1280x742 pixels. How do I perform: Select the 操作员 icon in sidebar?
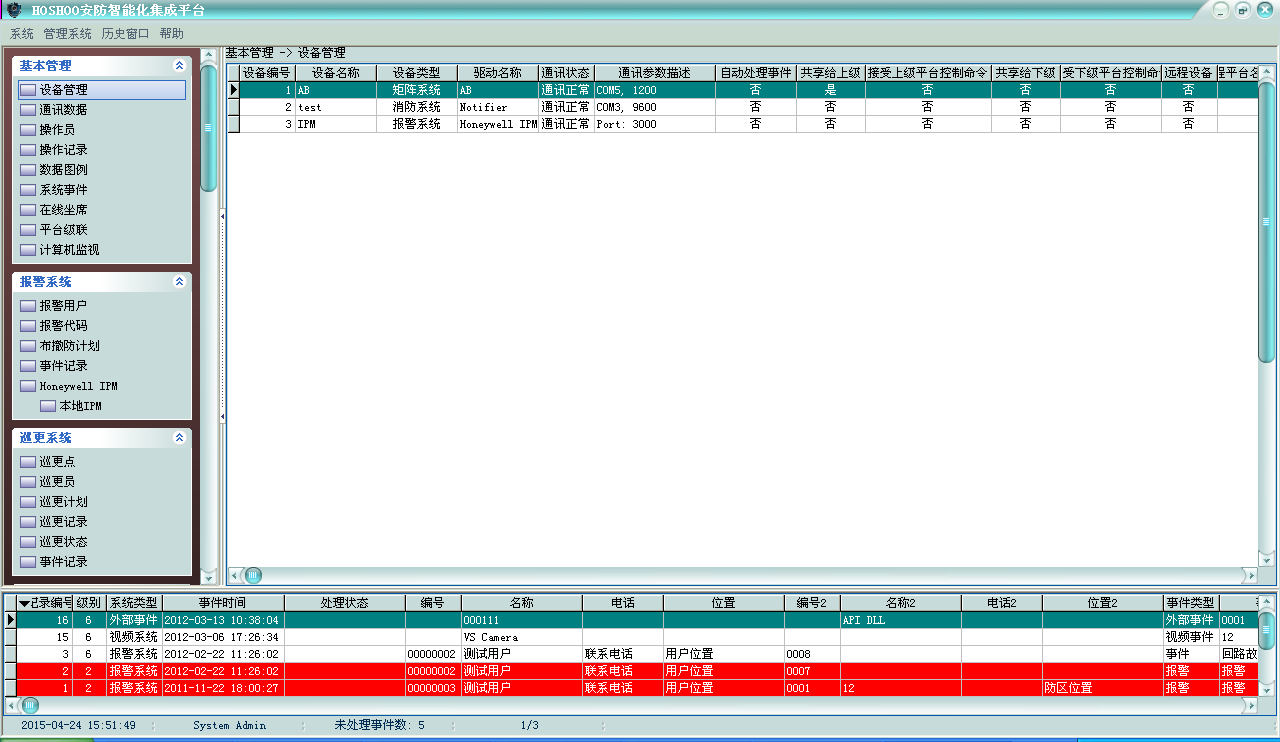(x=28, y=130)
